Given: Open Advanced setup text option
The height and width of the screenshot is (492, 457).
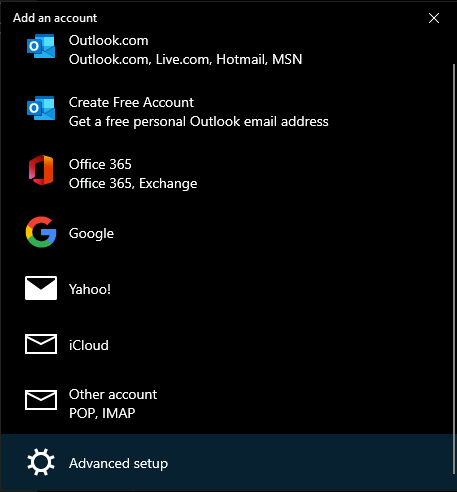Looking at the screenshot, I should coord(118,464).
